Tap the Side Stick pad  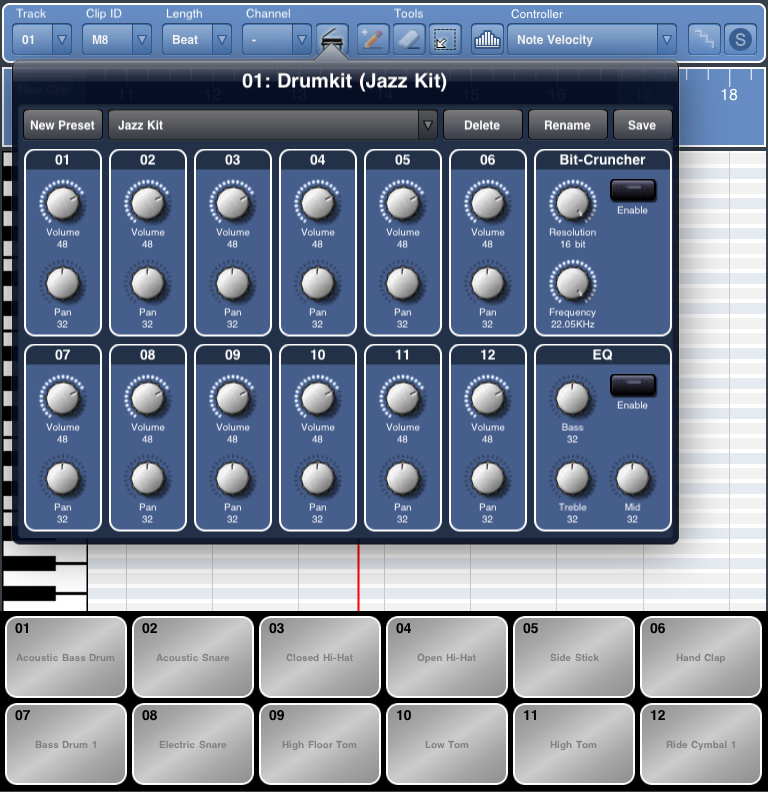click(x=573, y=657)
